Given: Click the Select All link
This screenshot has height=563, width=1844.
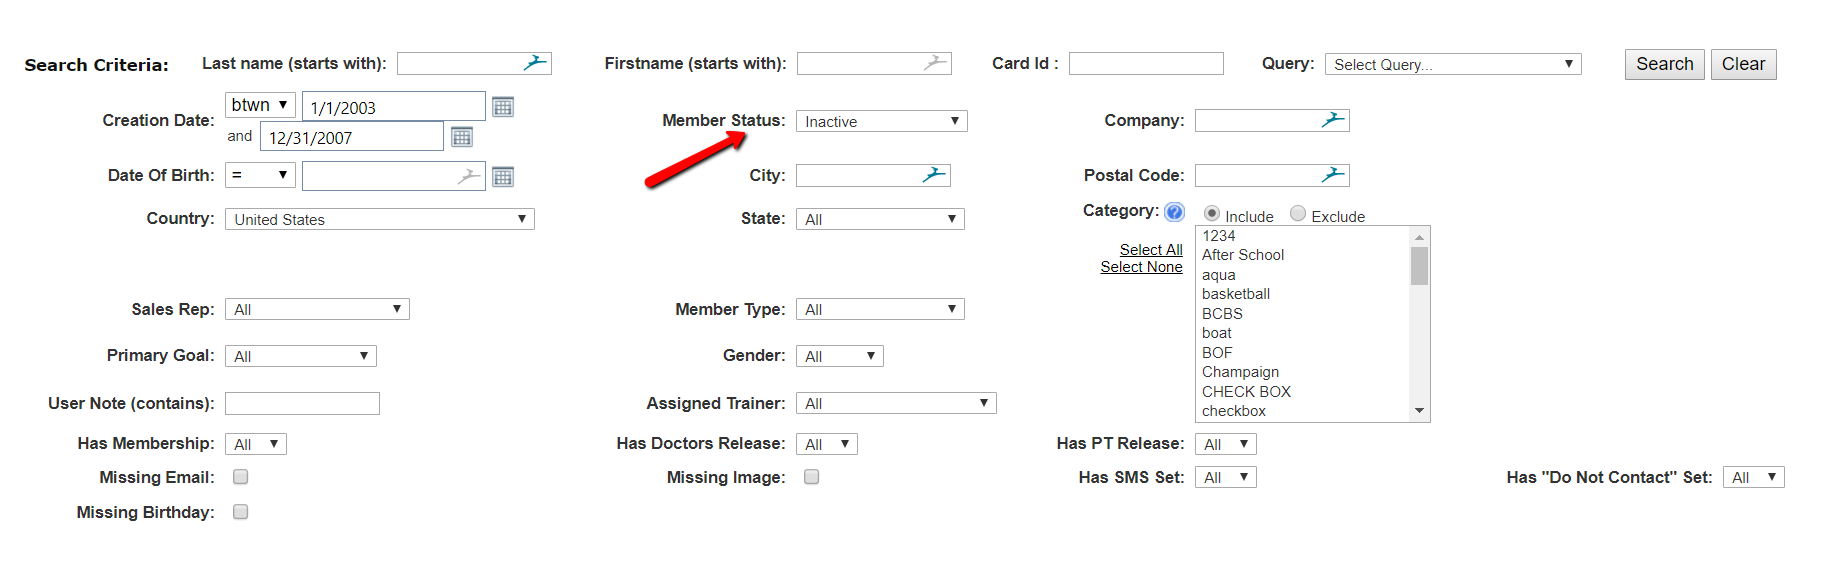Looking at the screenshot, I should pyautogui.click(x=1151, y=250).
